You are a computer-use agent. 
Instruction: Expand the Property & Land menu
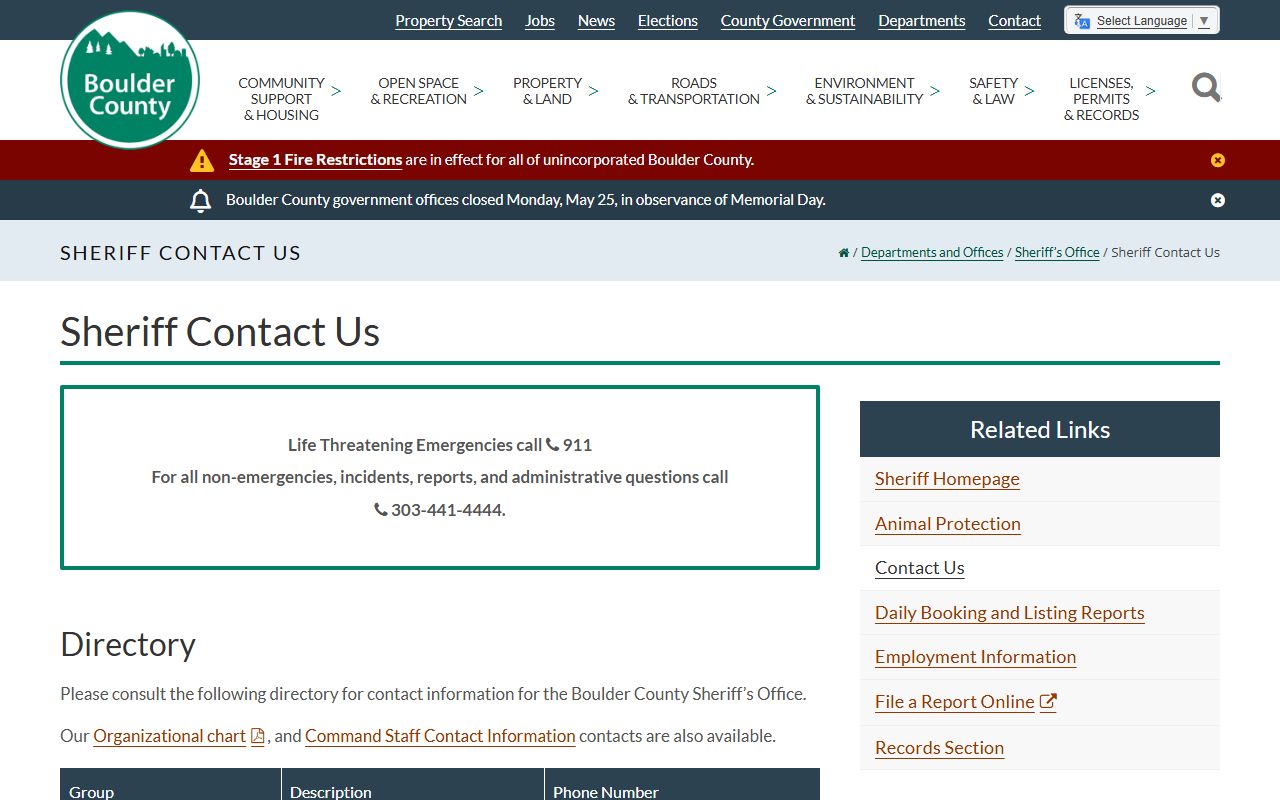554,91
